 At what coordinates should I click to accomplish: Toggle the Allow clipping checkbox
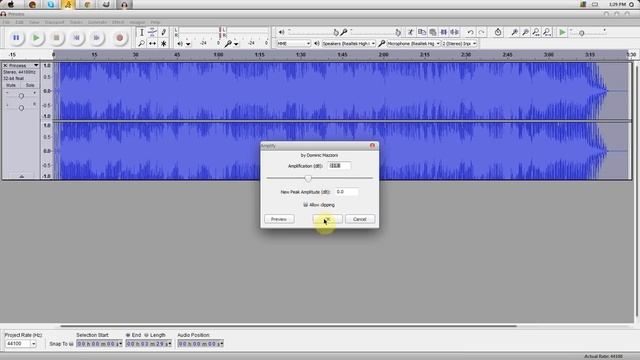click(305, 205)
